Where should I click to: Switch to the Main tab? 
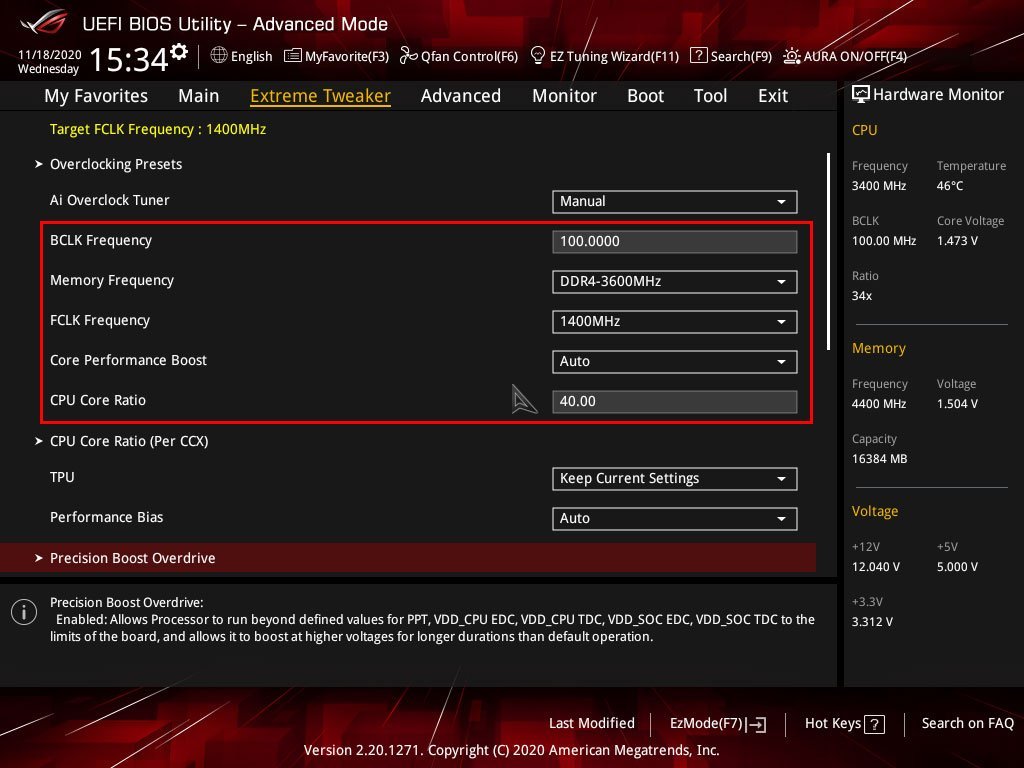click(199, 96)
